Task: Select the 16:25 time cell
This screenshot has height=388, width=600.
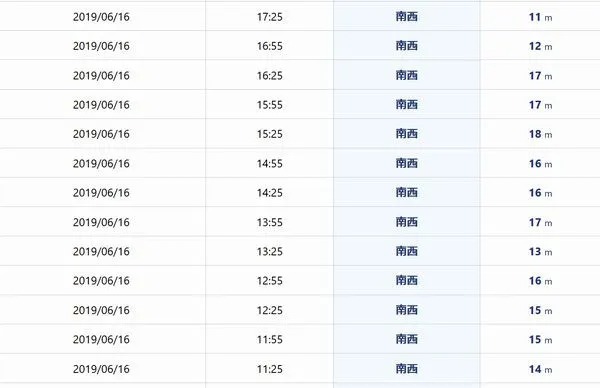Action: tap(269, 75)
